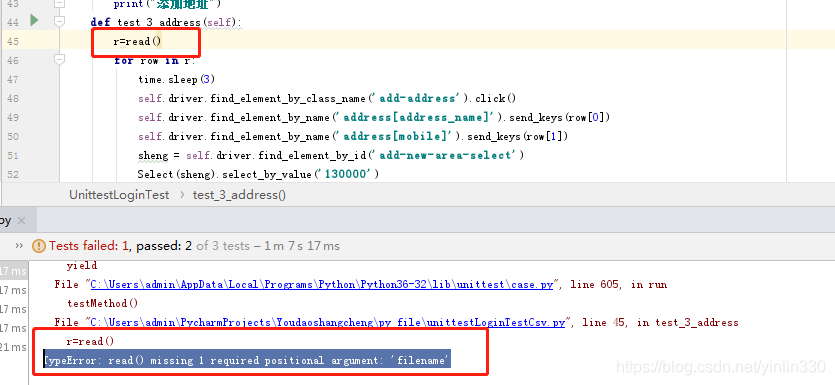Click the def test_3_address(self) line

coord(166,22)
